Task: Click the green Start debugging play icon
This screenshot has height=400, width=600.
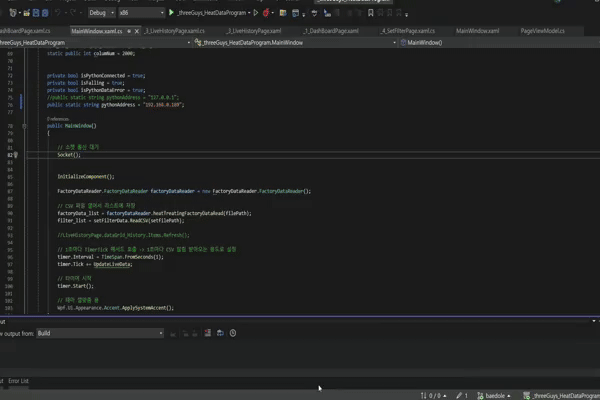Action: click(x=172, y=13)
